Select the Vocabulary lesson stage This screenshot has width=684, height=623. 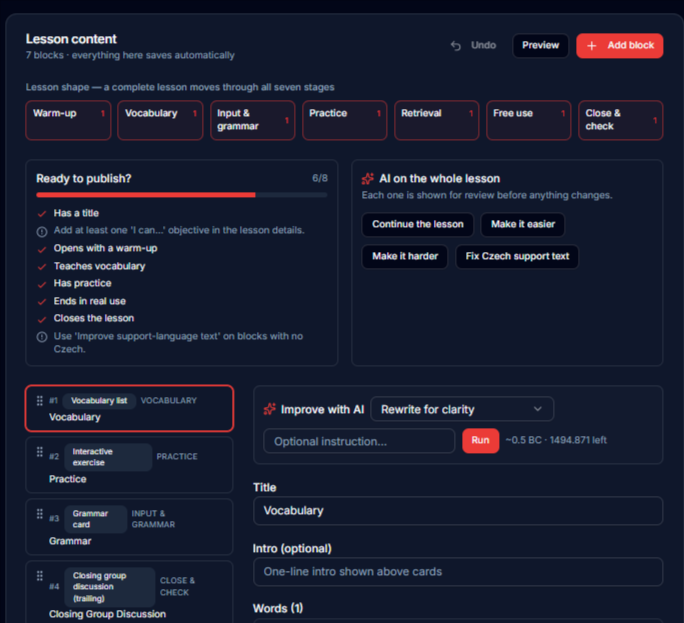(x=160, y=120)
